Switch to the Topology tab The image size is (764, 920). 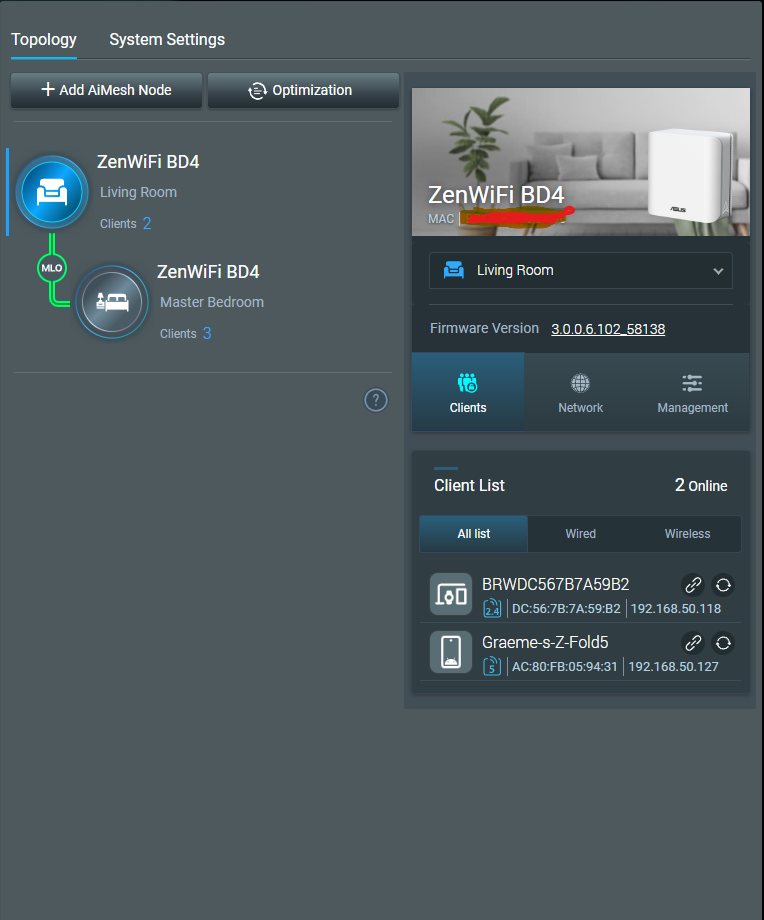pos(44,40)
